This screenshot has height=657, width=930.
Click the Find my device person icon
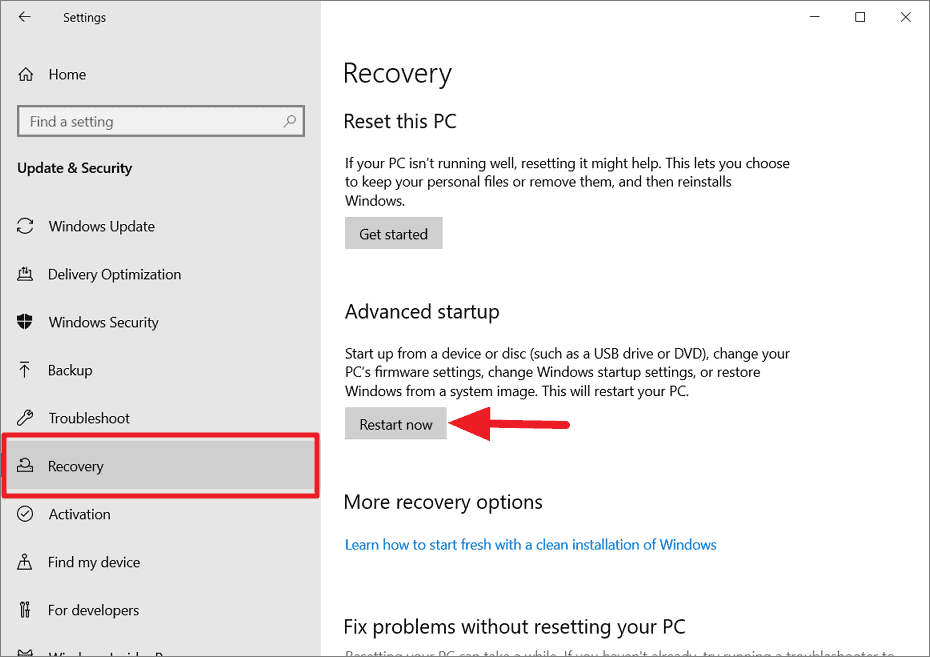(x=24, y=562)
